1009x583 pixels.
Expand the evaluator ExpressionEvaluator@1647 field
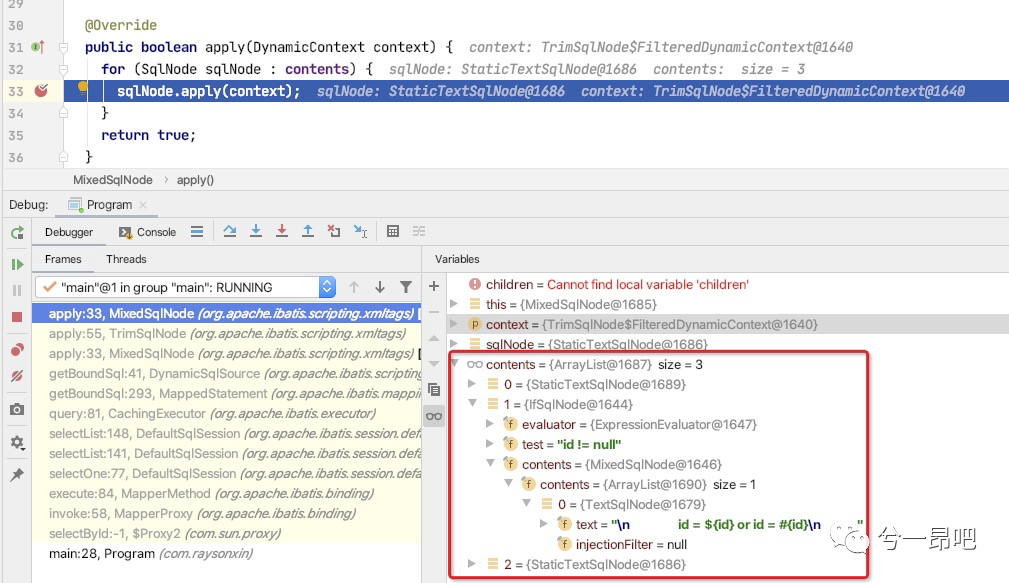point(490,424)
